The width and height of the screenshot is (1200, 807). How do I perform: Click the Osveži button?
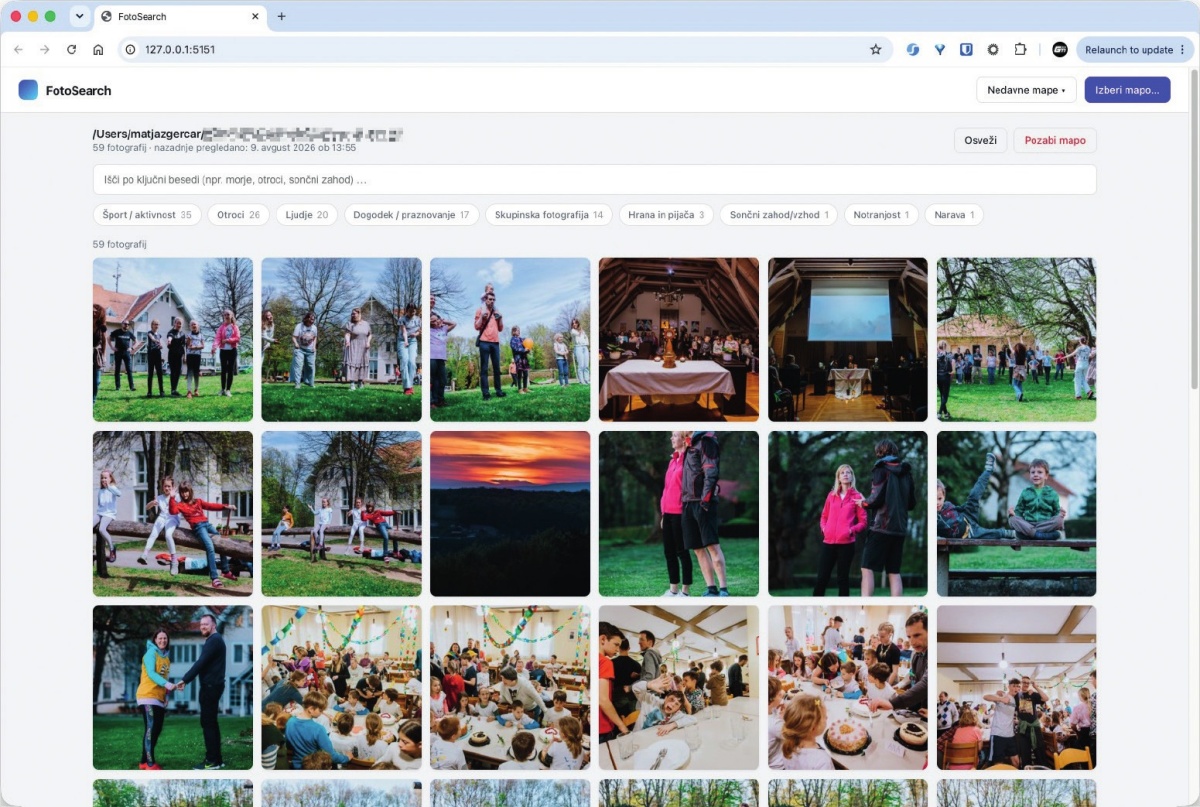pos(980,140)
